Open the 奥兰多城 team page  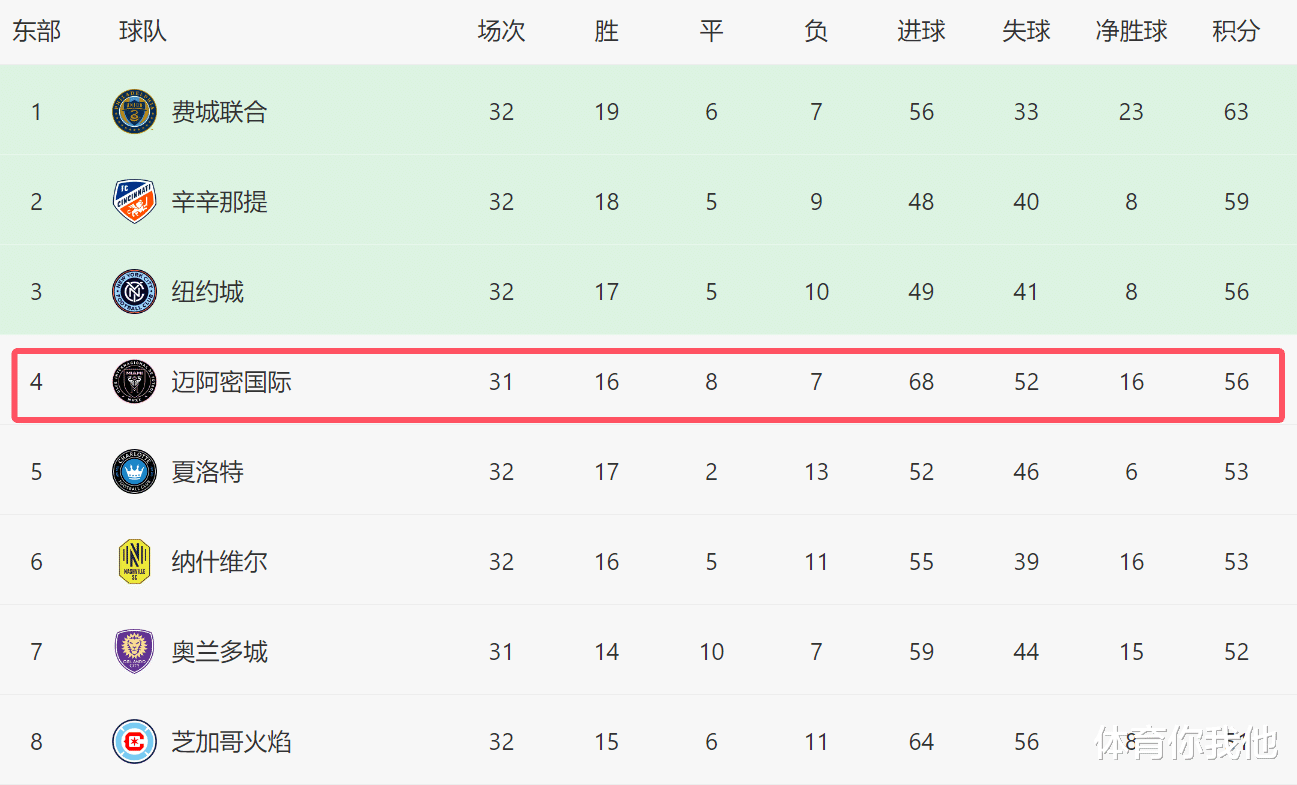tap(219, 652)
